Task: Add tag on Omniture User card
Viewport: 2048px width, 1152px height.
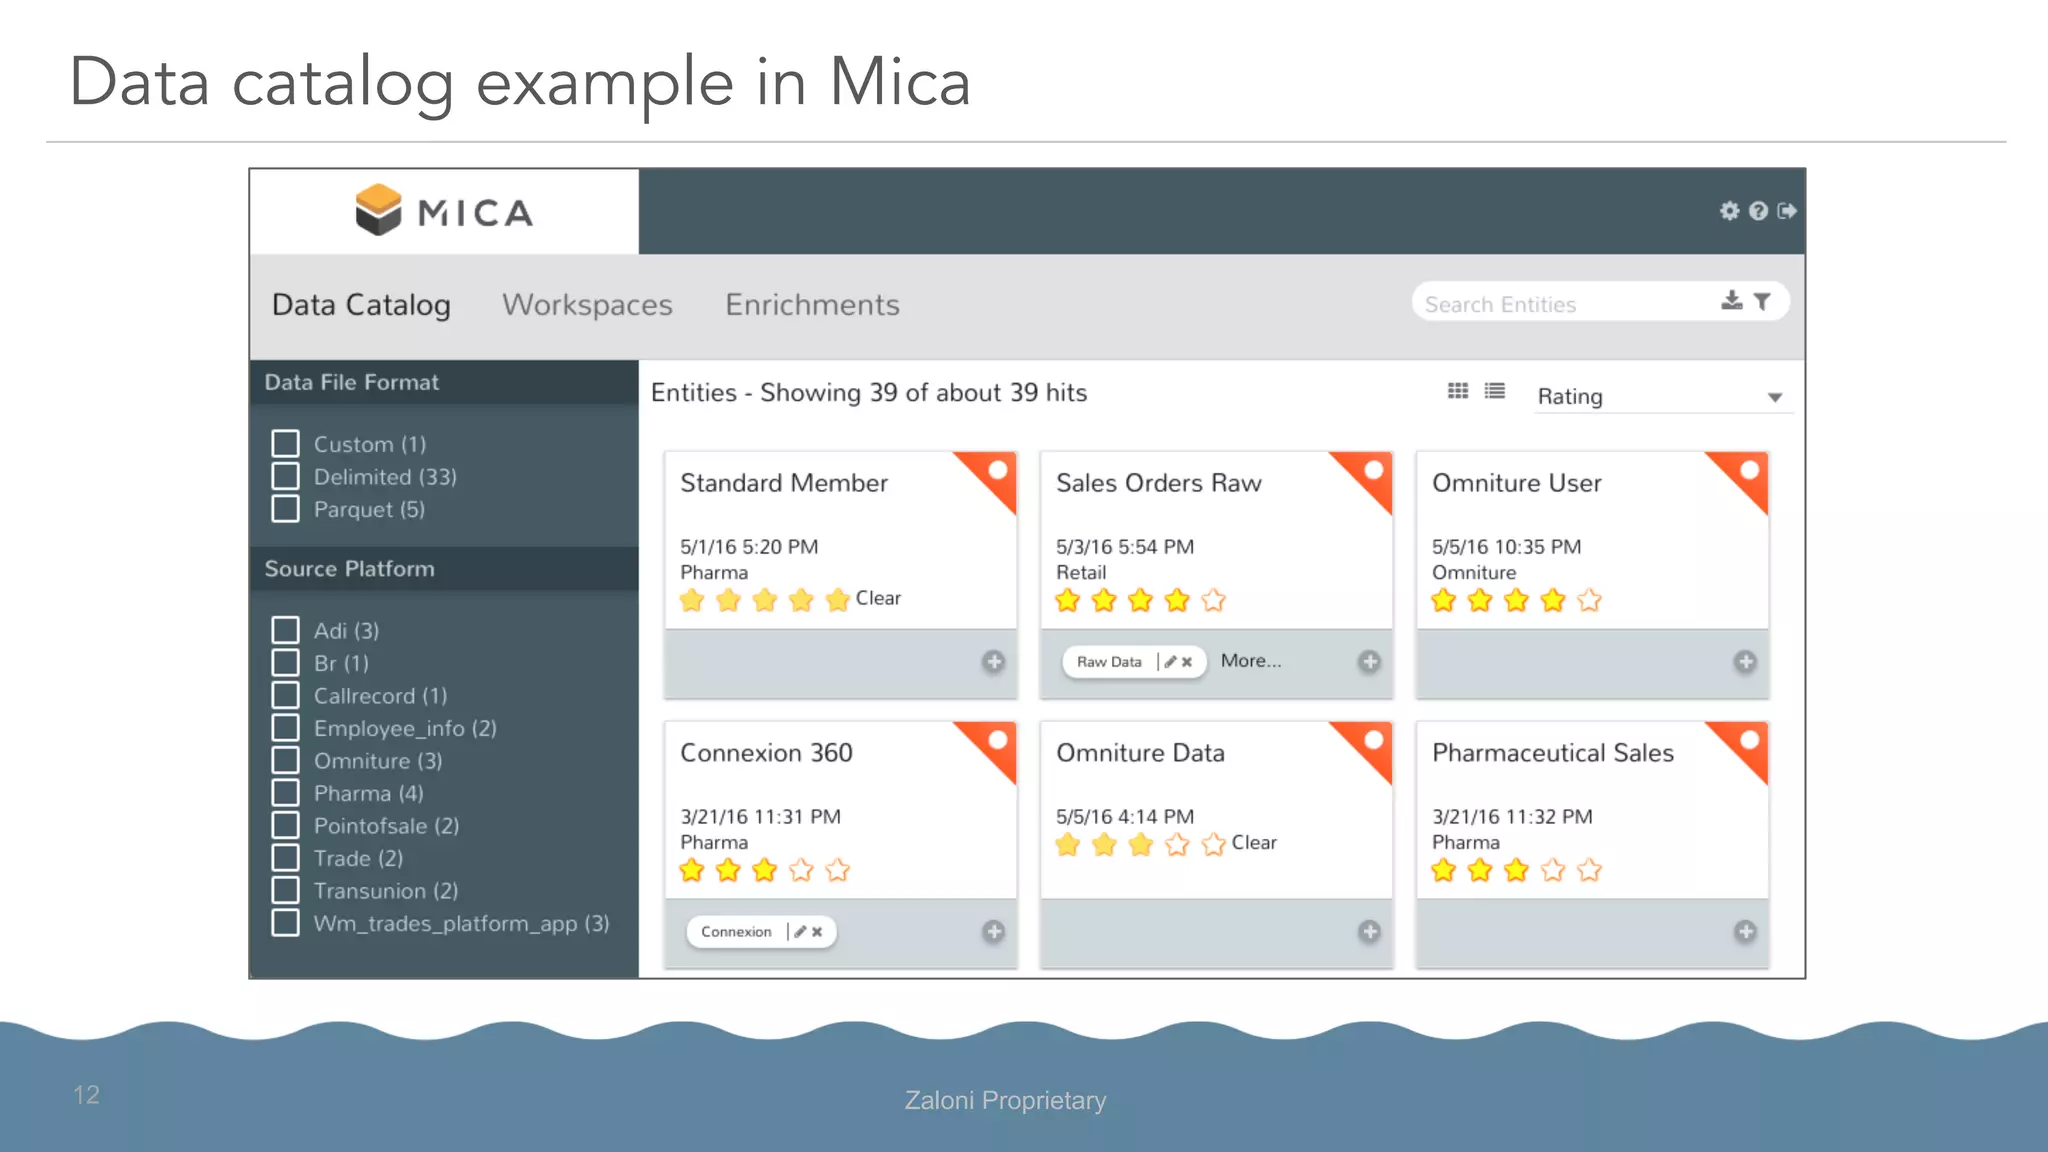Action: tap(1745, 662)
